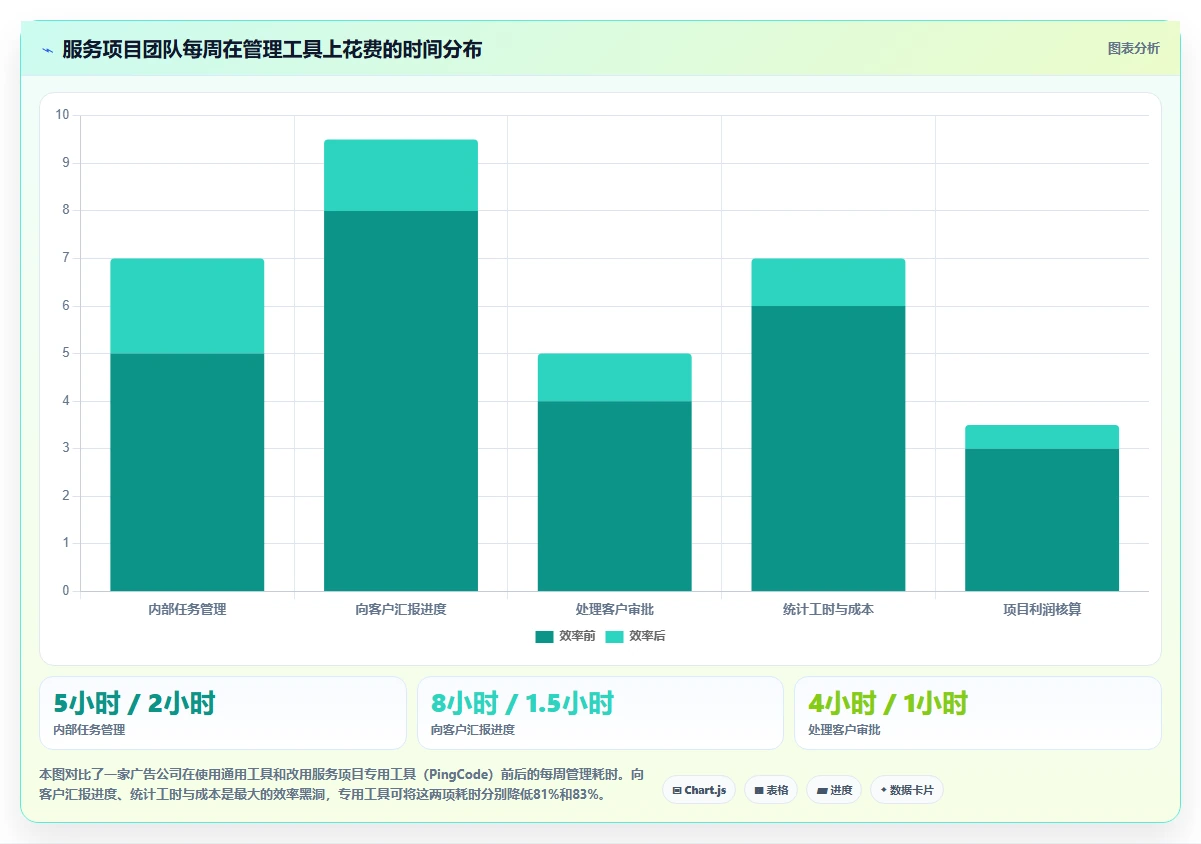Click the light 效率后 segment for 项目利润核算

pos(1042,437)
